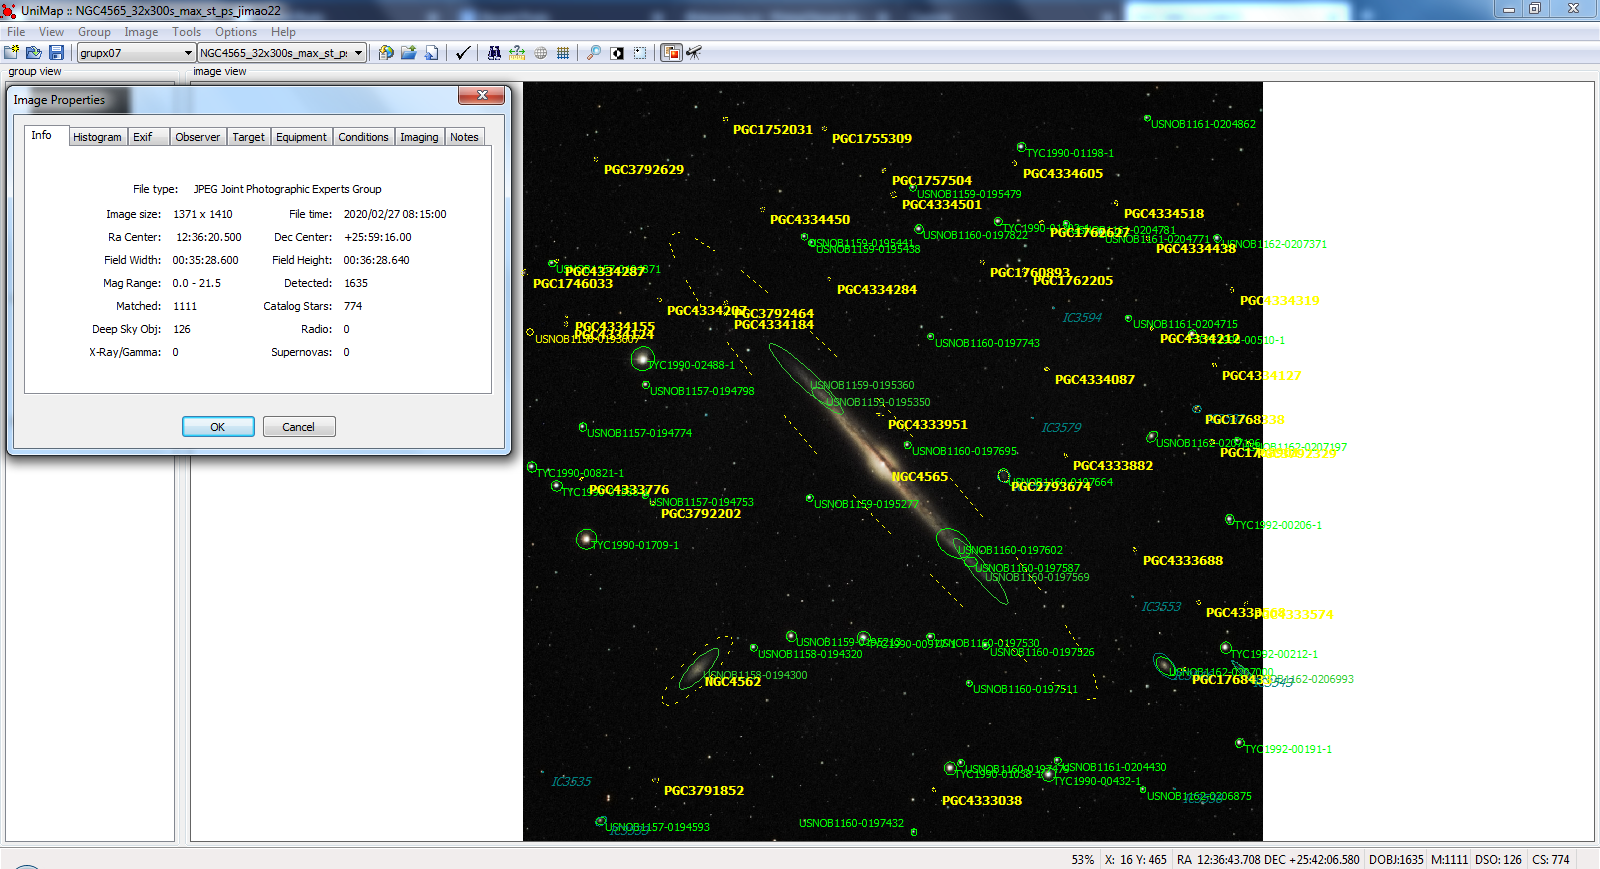Open the Tools menu
Image resolution: width=1600 pixels, height=869 pixels.
tap(186, 32)
